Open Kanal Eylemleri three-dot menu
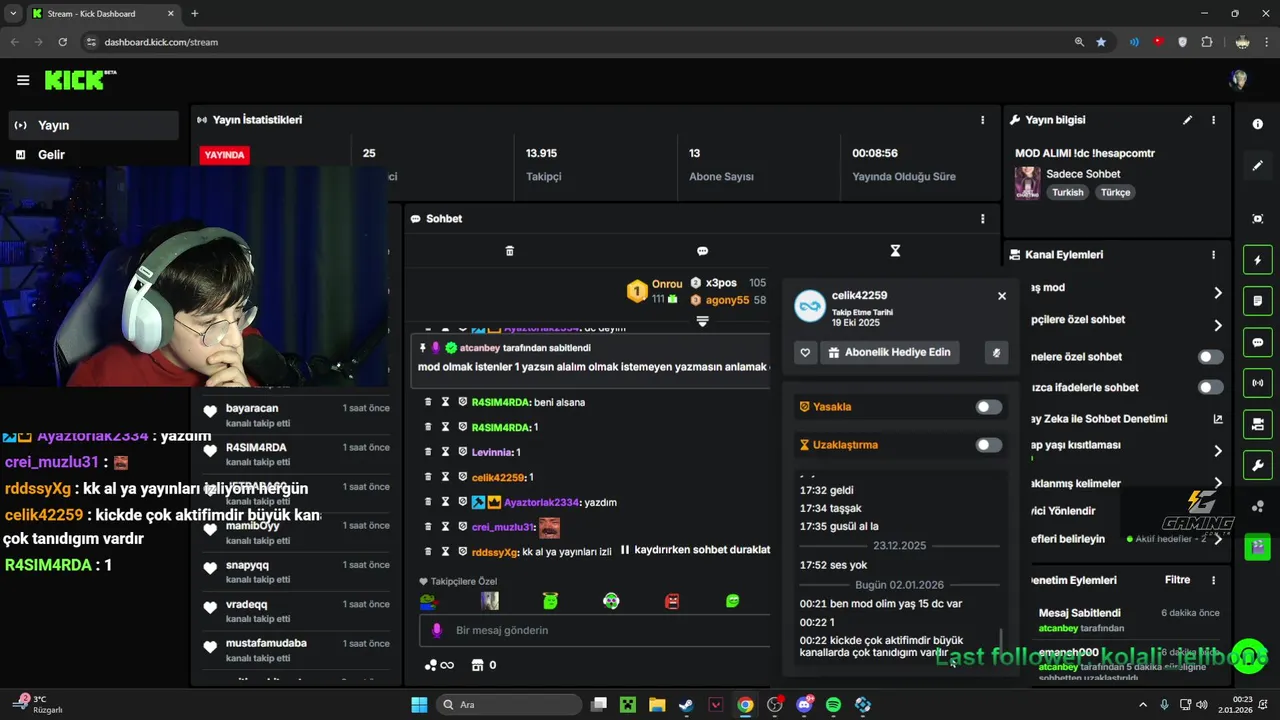 (1214, 255)
